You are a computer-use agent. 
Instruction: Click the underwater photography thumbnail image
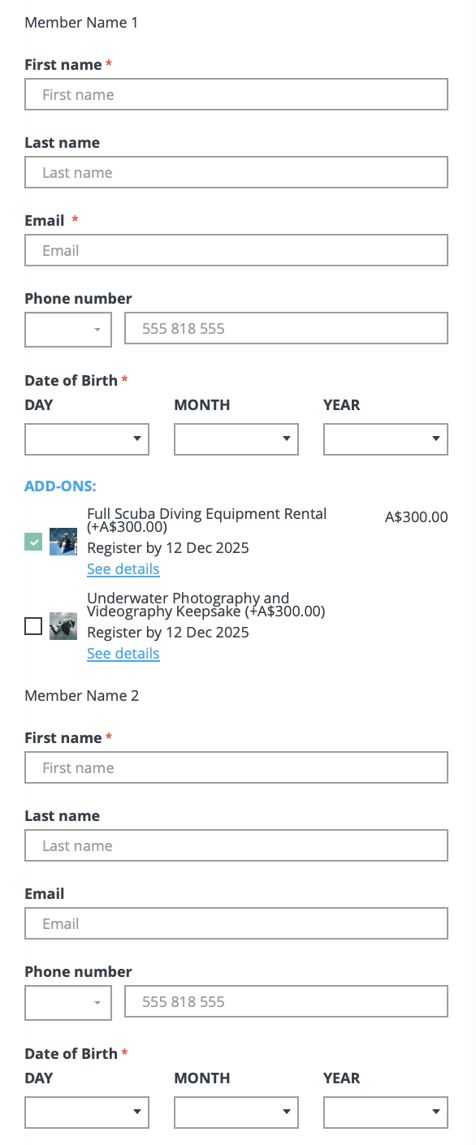(64, 626)
